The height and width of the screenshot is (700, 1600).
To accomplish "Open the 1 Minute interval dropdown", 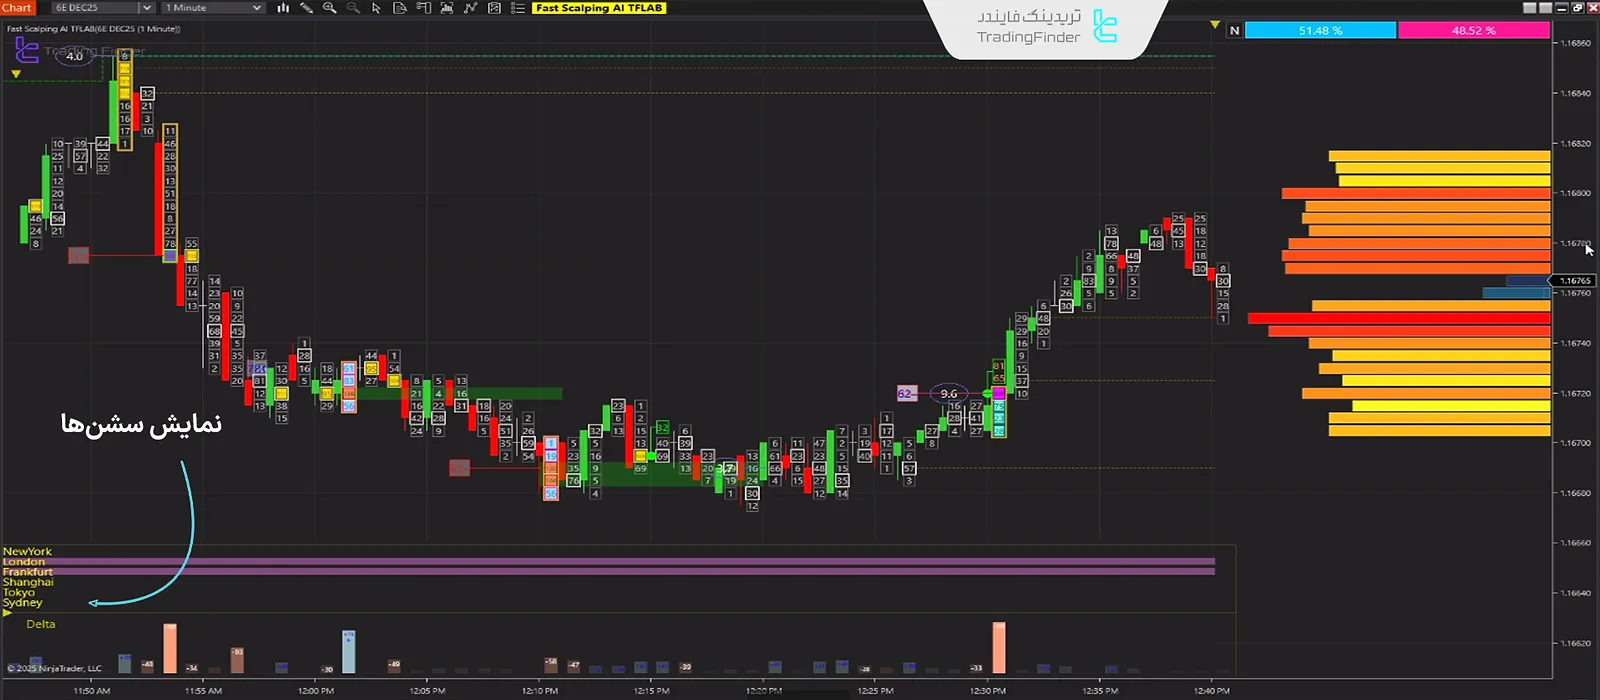I will click(213, 8).
